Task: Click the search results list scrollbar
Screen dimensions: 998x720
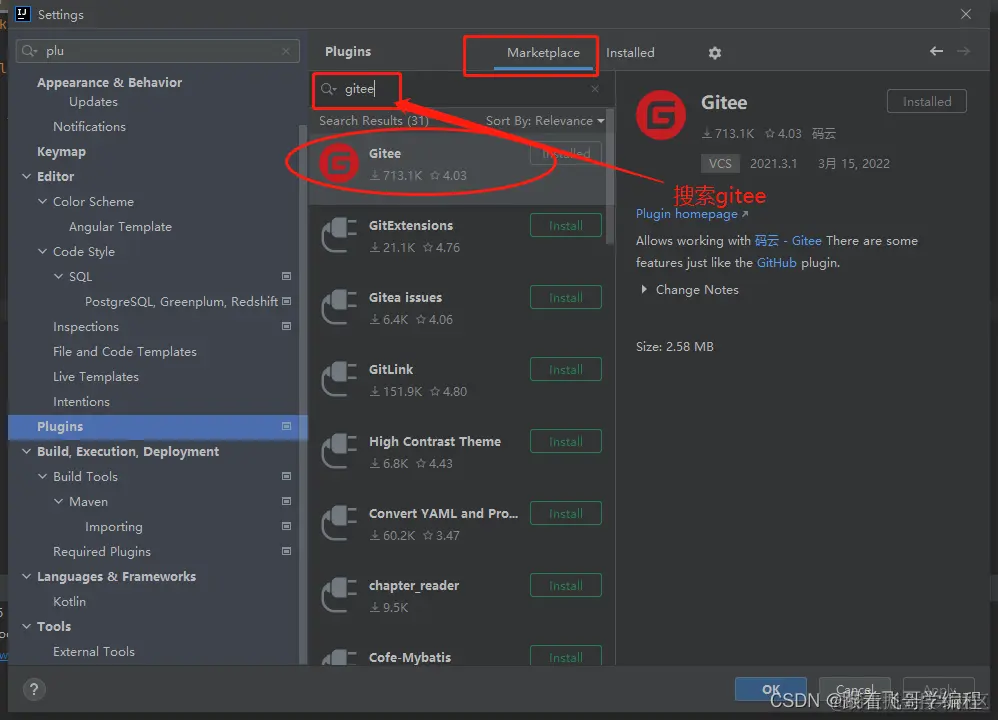Action: point(610,178)
